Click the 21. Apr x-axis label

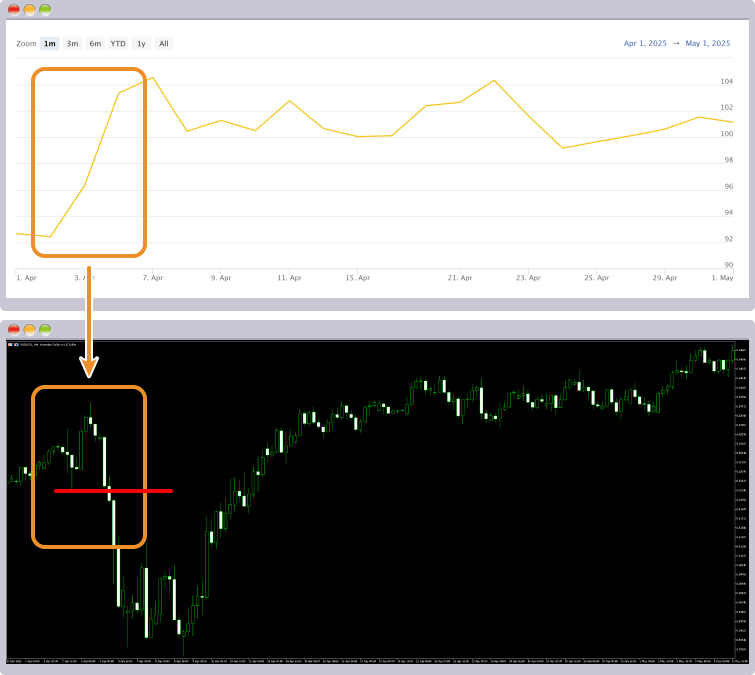coord(460,277)
